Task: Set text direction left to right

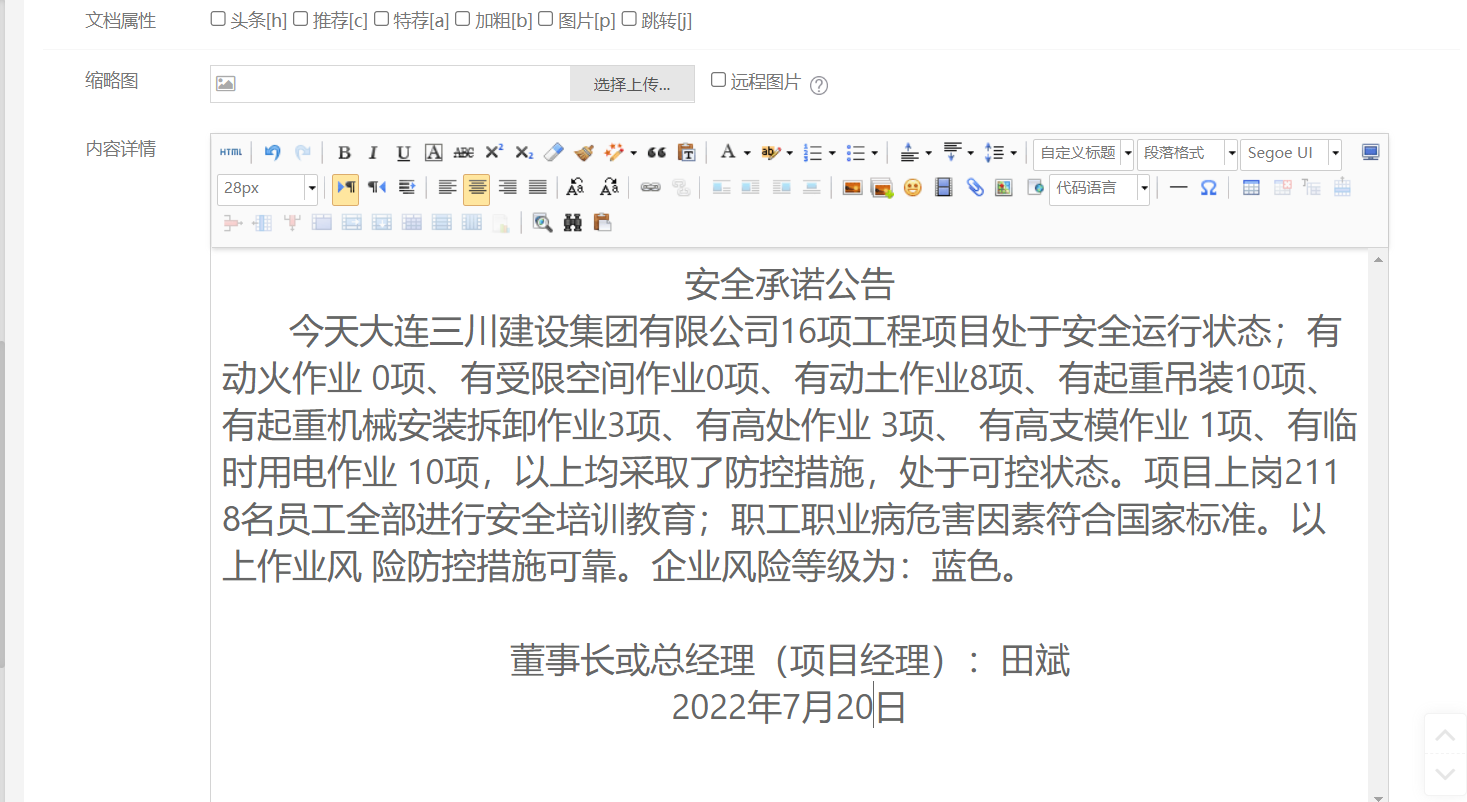Action: [346, 188]
